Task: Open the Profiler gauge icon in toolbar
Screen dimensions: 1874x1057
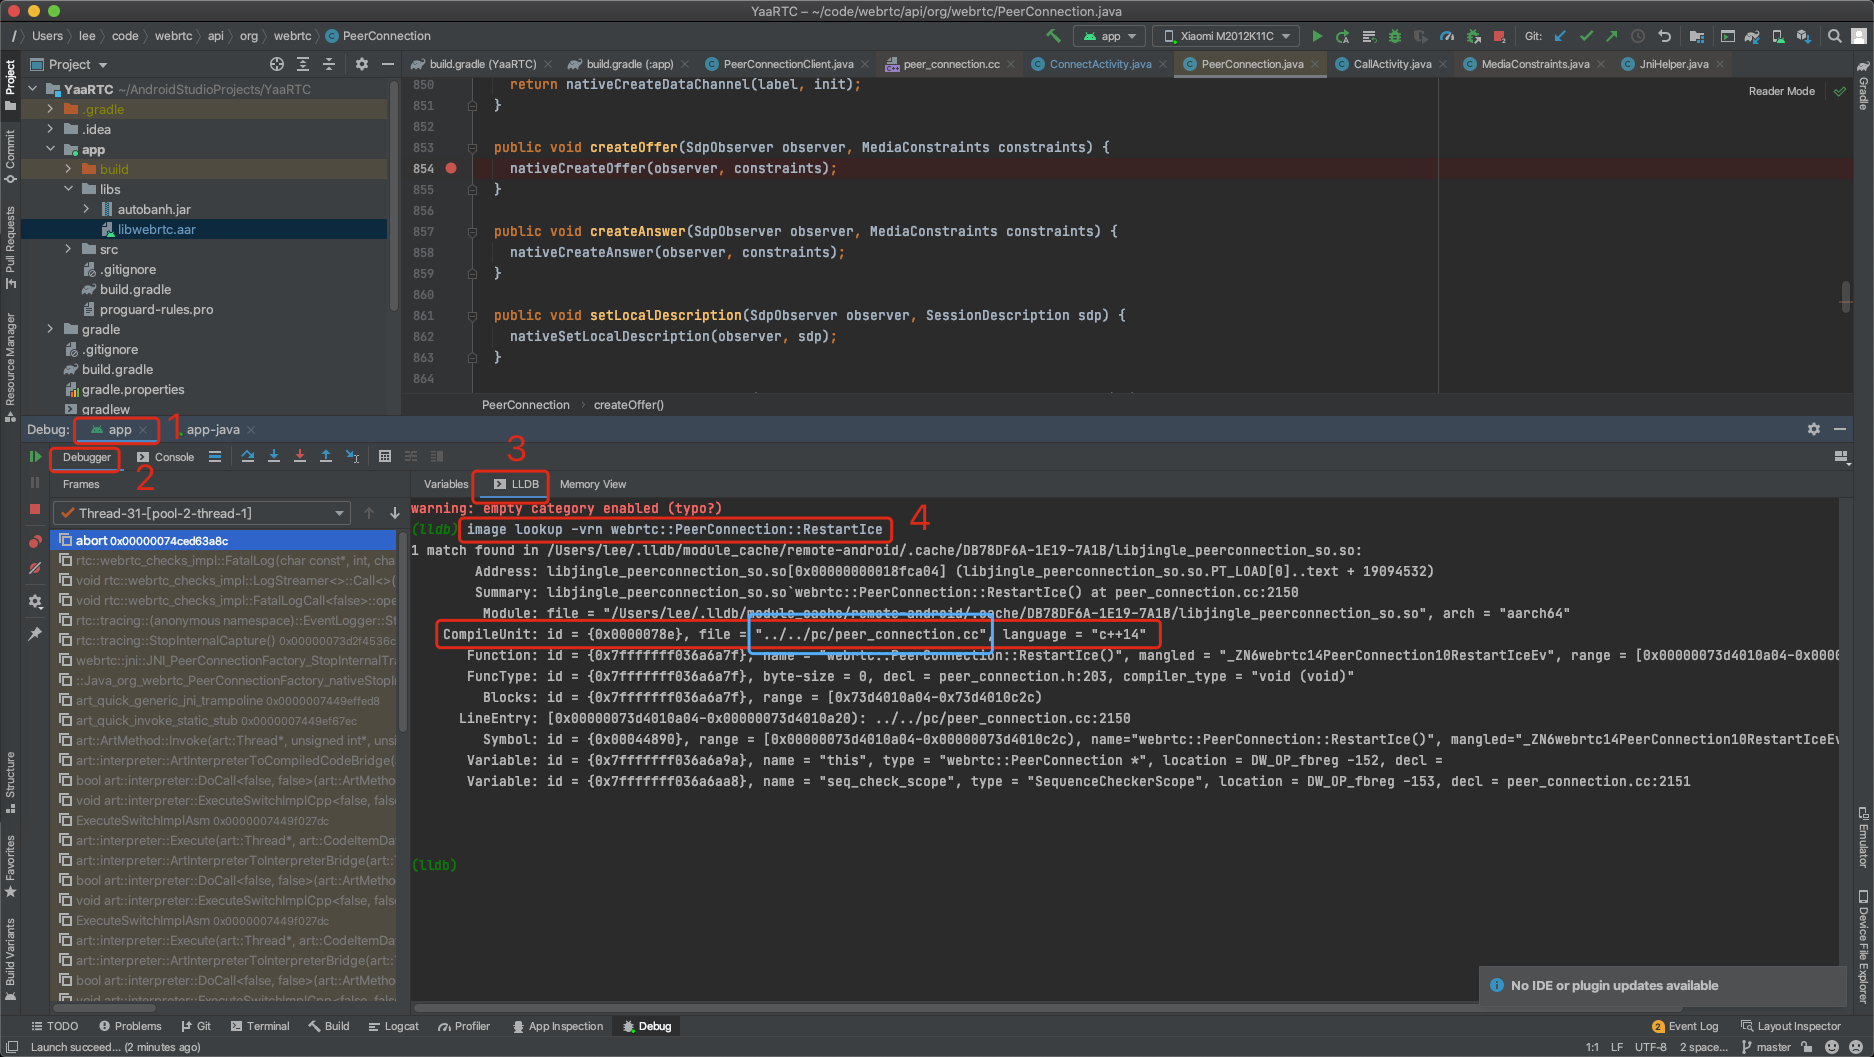Action: (1447, 36)
